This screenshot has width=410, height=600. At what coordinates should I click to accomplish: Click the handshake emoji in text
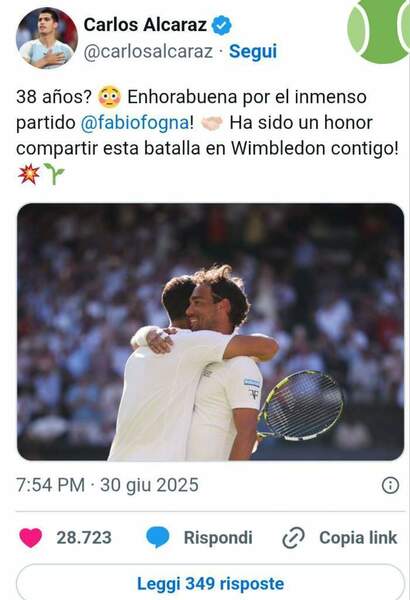212,123
